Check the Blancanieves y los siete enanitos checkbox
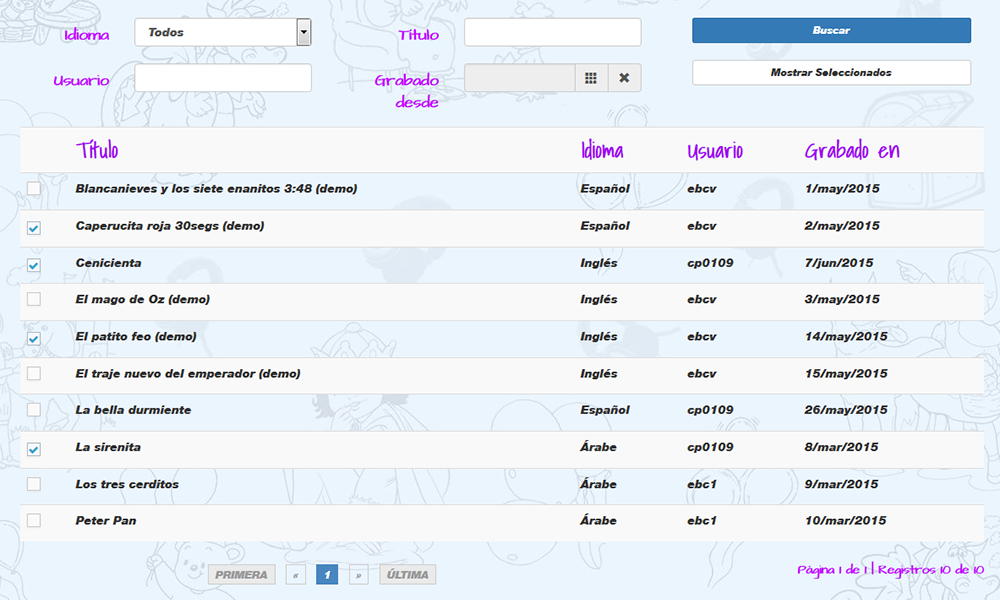The image size is (1000, 600). tap(34, 189)
